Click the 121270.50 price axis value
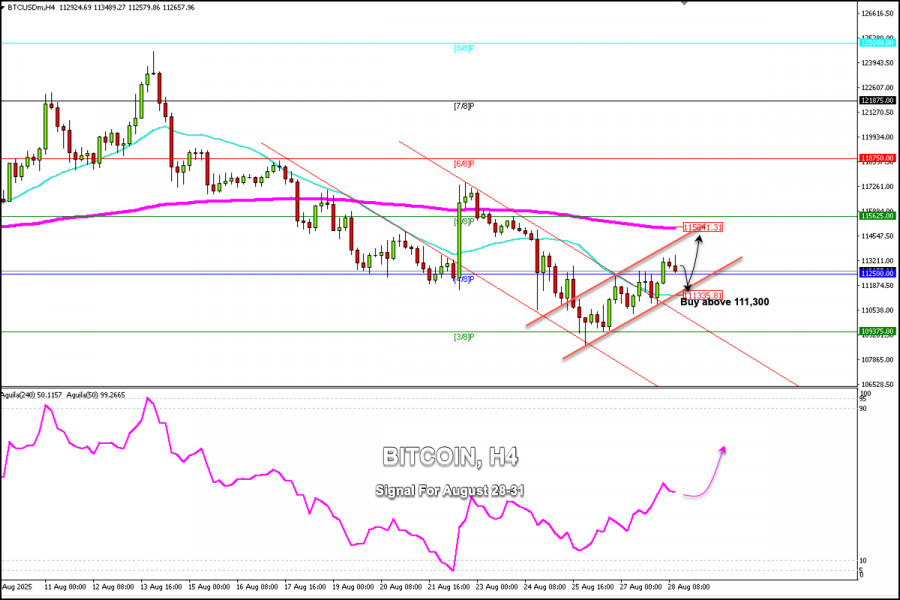 (x=877, y=113)
